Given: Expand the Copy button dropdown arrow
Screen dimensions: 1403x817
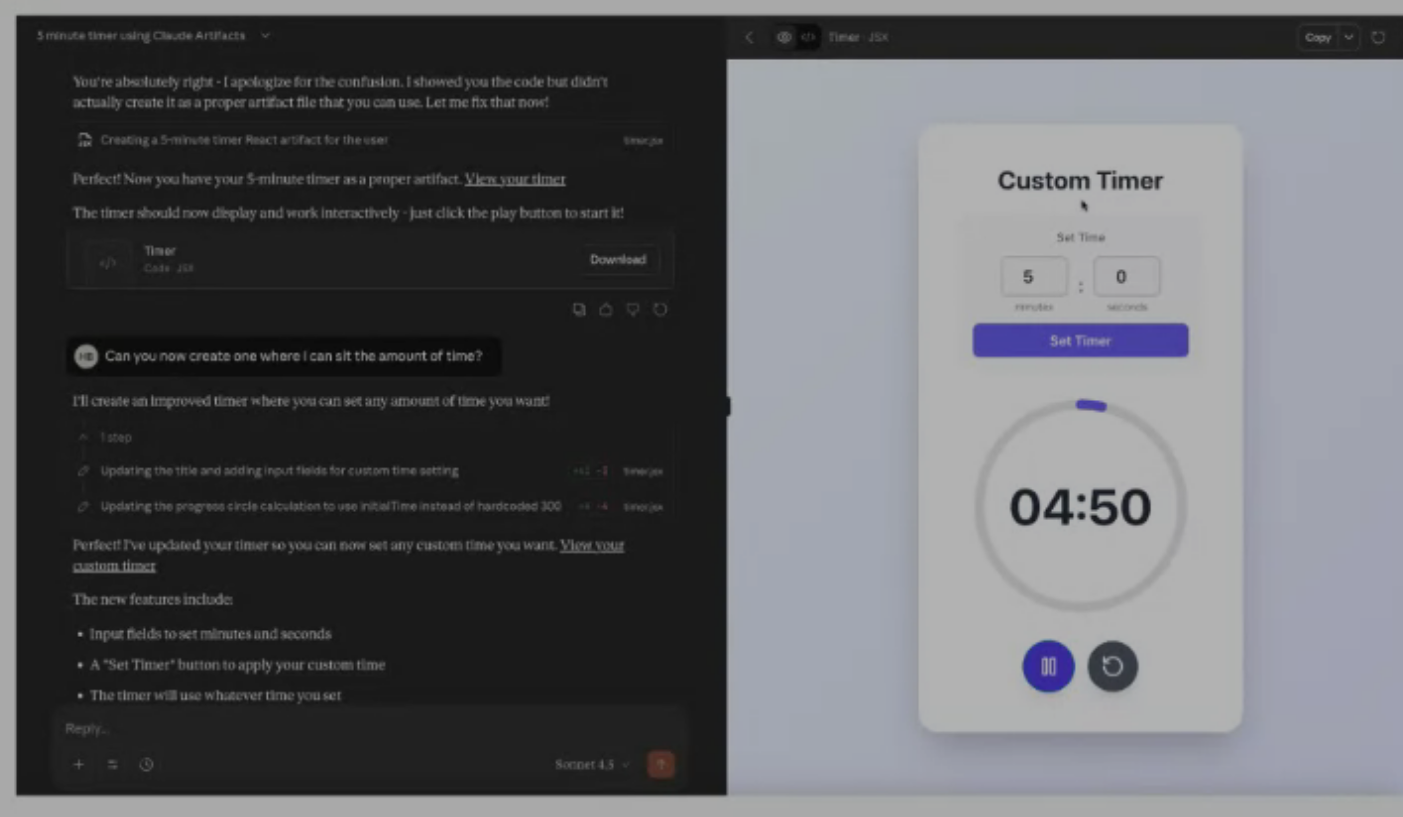Looking at the screenshot, I should pos(1349,37).
